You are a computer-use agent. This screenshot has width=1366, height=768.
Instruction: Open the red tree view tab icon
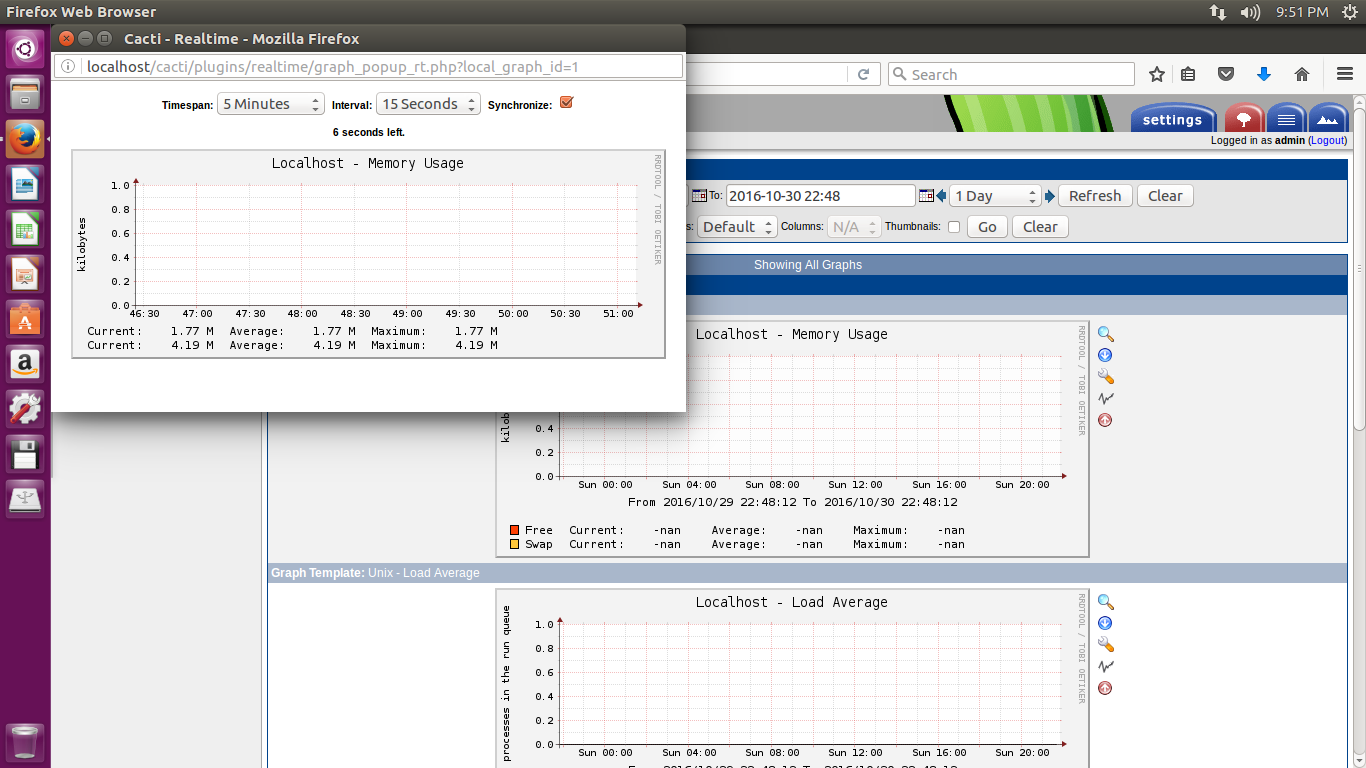click(x=1244, y=118)
